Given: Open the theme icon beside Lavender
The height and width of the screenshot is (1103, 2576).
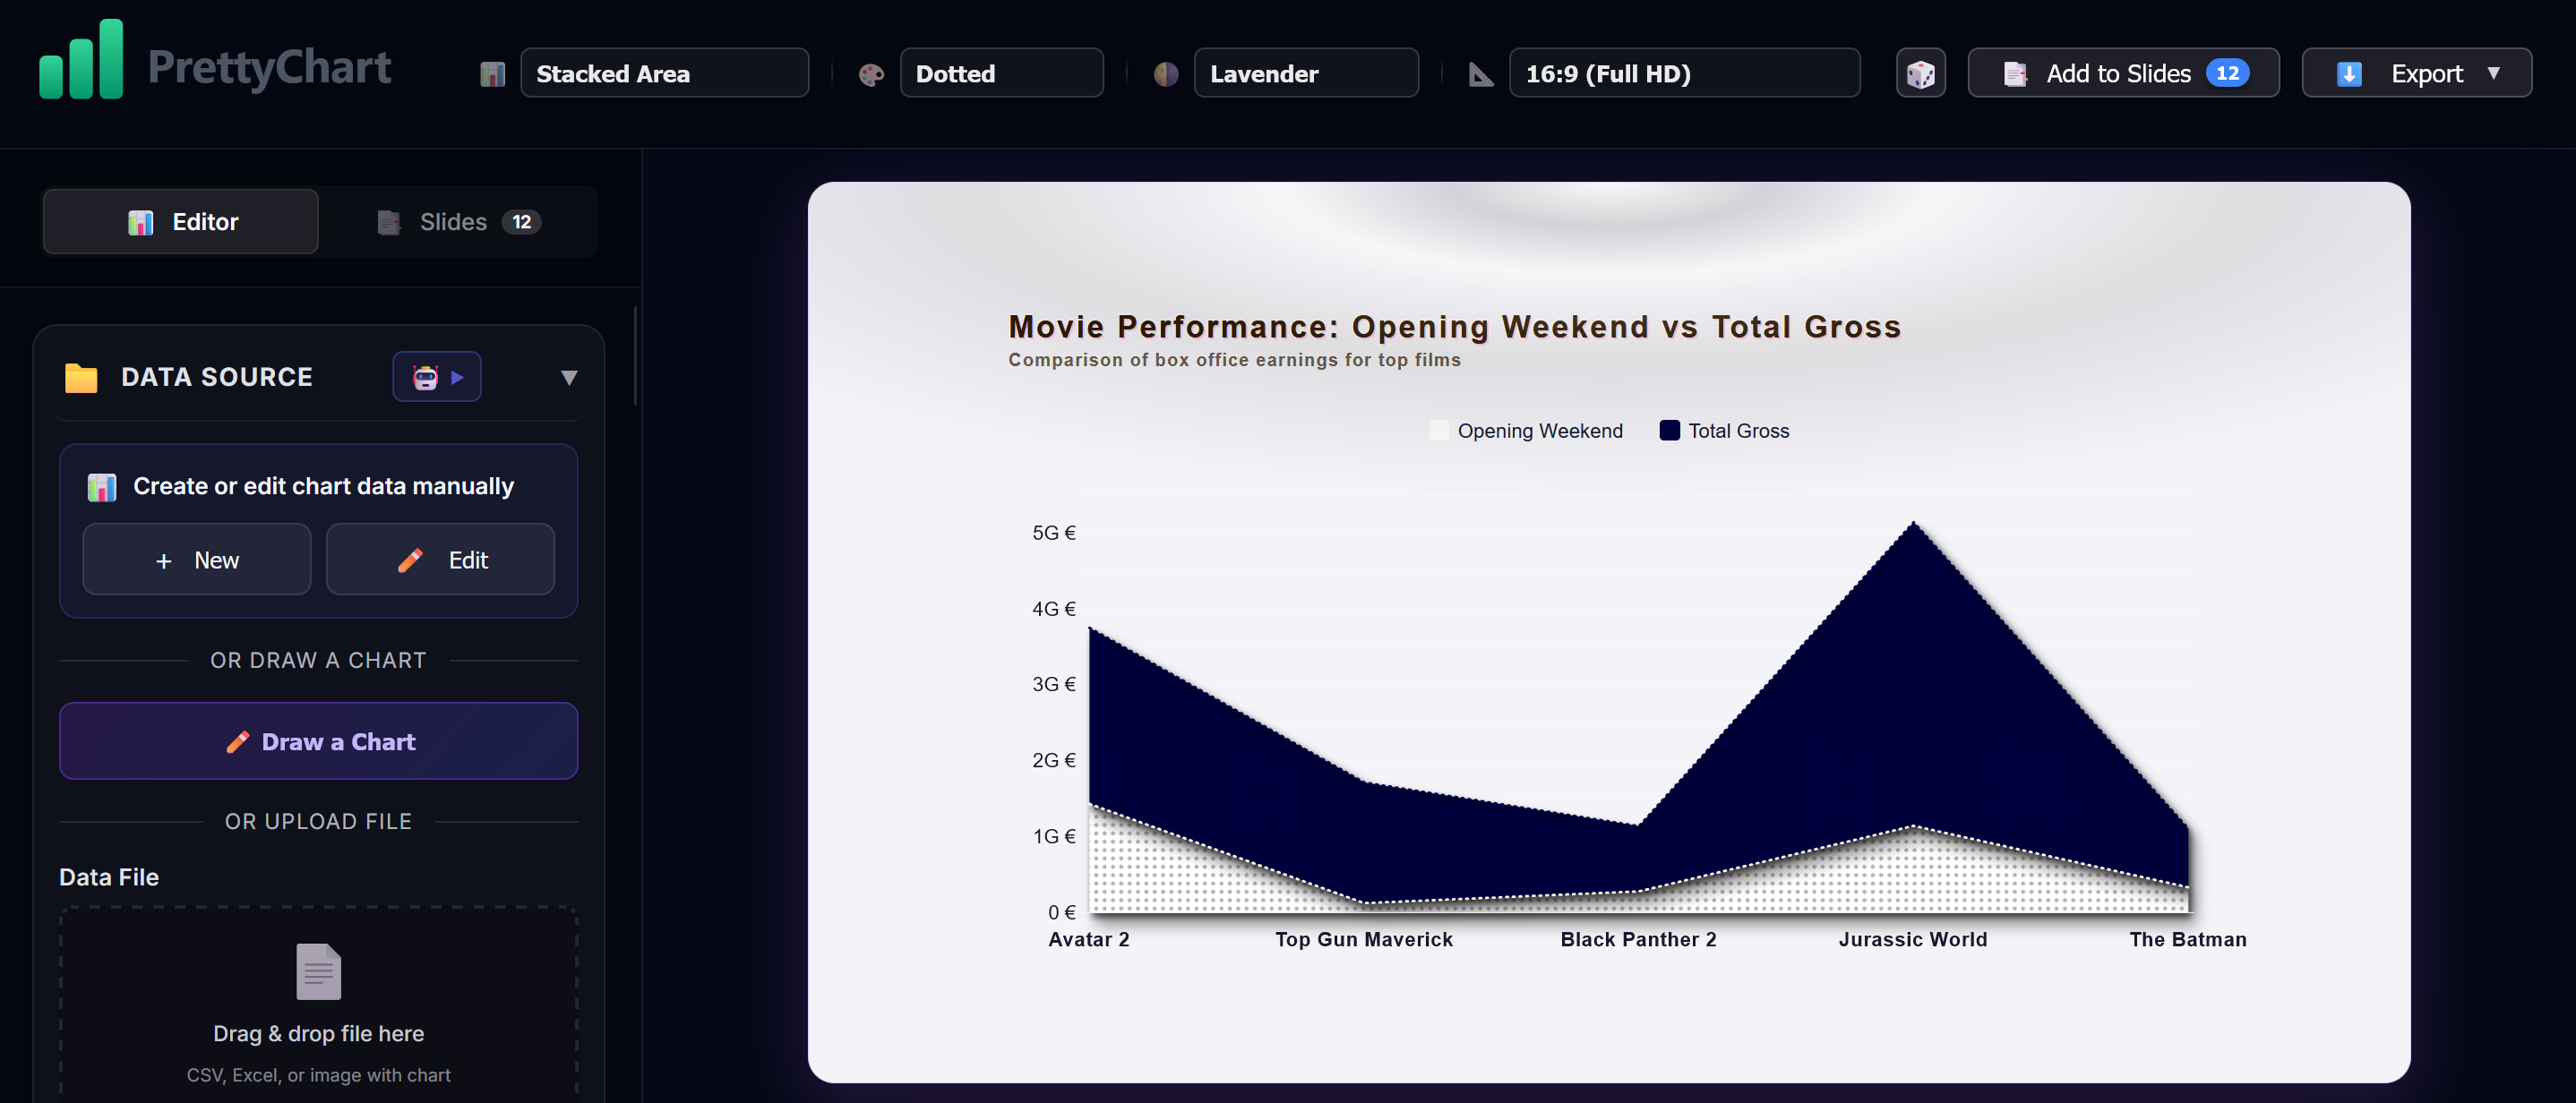Looking at the screenshot, I should click(x=1165, y=73).
